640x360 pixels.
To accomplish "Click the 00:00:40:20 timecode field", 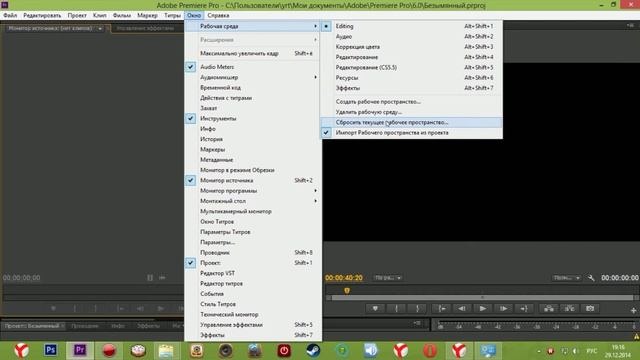I will (x=344, y=278).
